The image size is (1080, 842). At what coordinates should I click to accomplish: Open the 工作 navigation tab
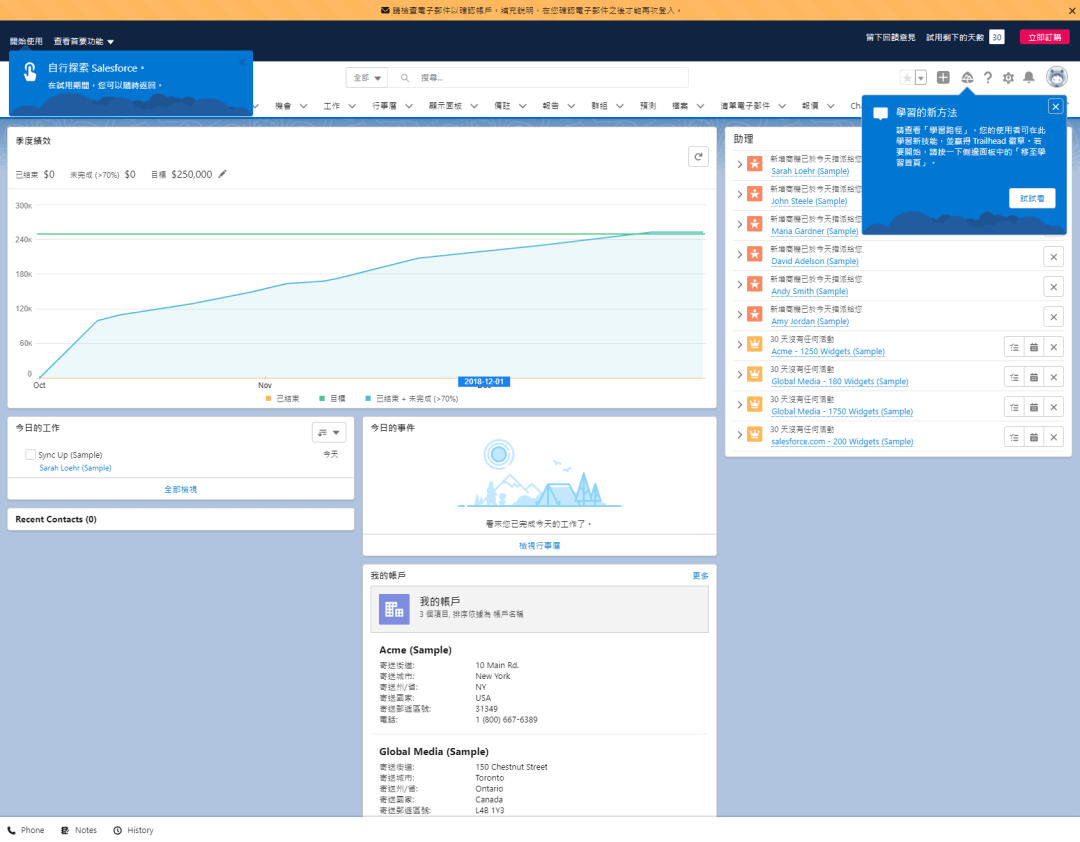click(x=332, y=106)
